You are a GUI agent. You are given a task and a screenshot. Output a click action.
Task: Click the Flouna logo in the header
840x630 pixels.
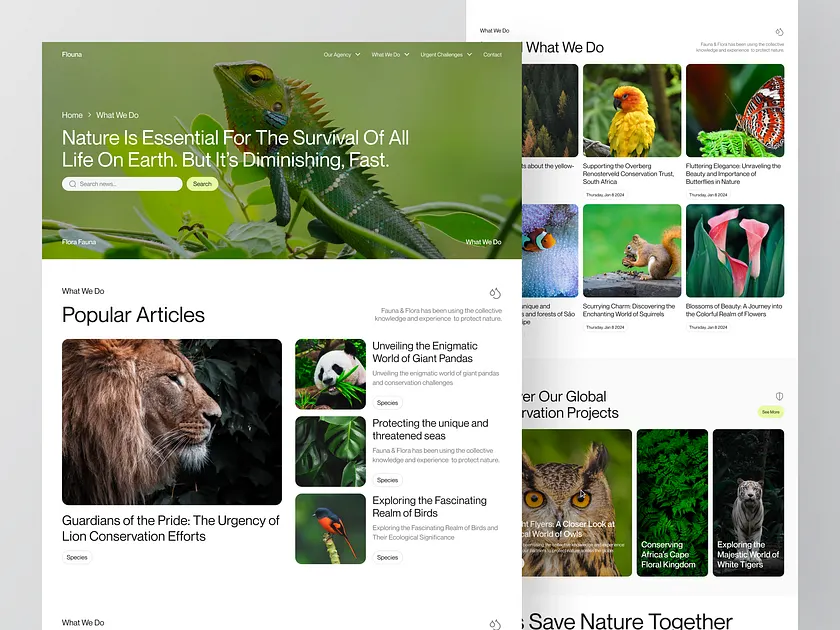coord(71,54)
